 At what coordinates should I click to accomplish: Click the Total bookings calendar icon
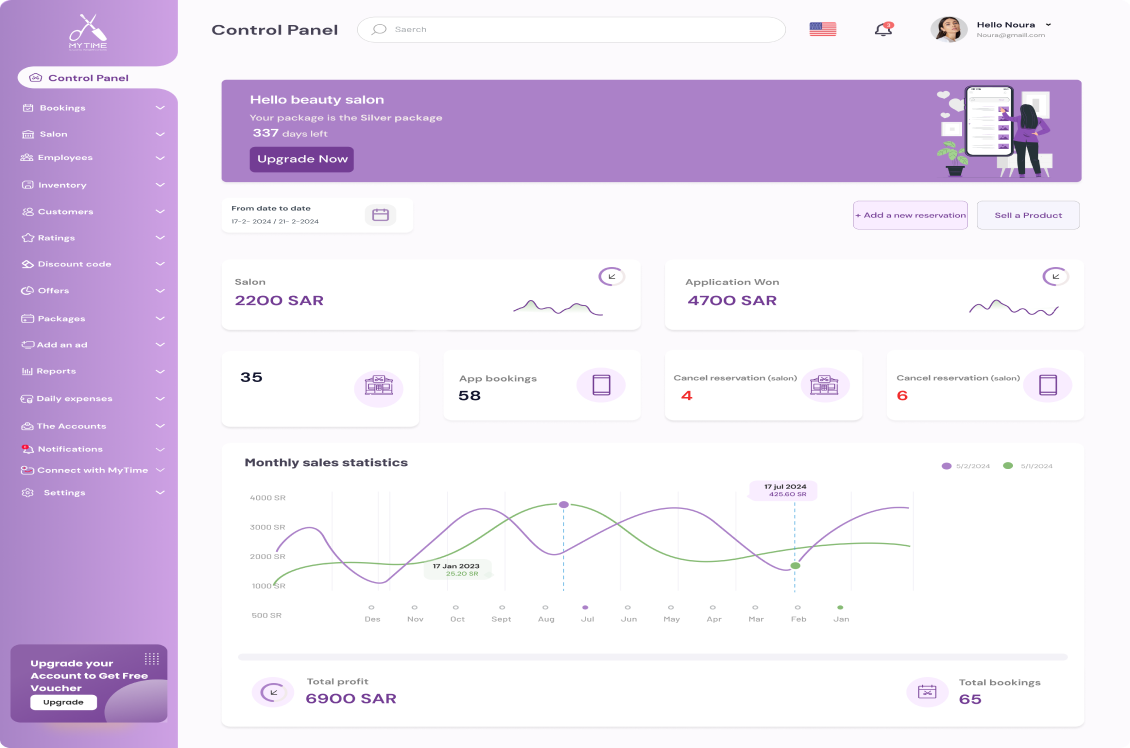tap(927, 692)
